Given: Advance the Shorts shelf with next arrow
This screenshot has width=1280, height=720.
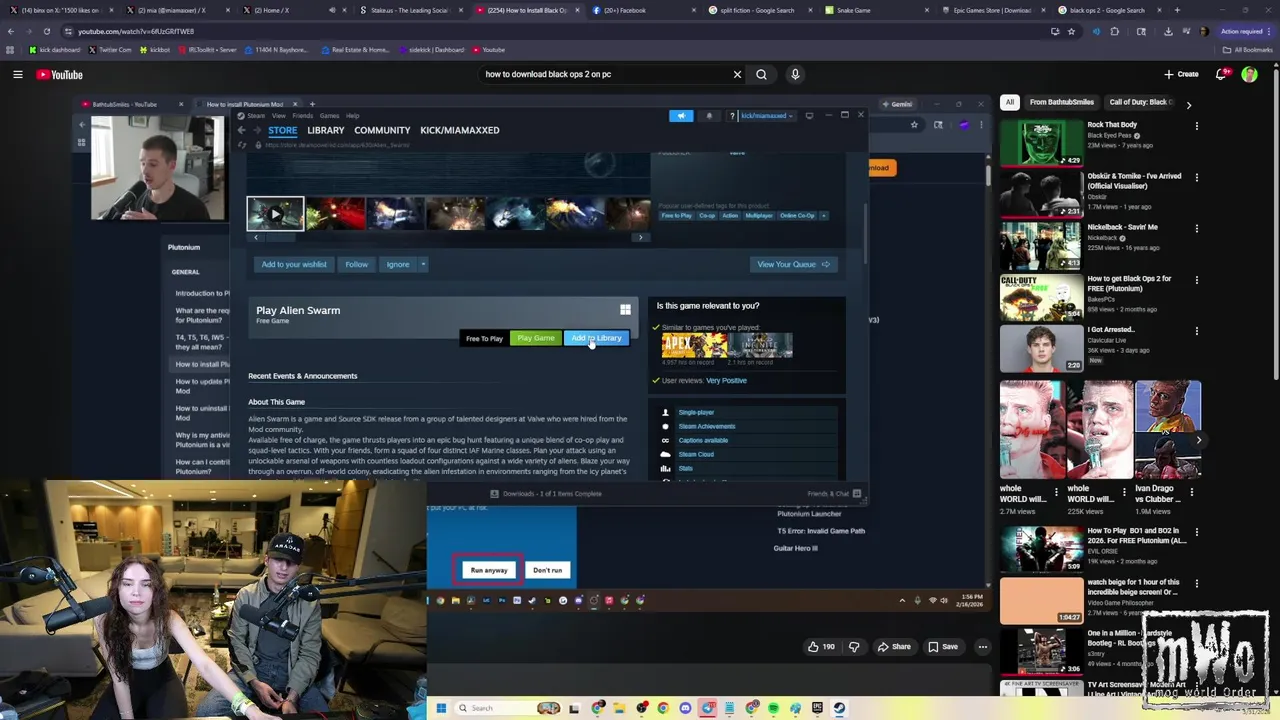Looking at the screenshot, I should [x=1198, y=440].
